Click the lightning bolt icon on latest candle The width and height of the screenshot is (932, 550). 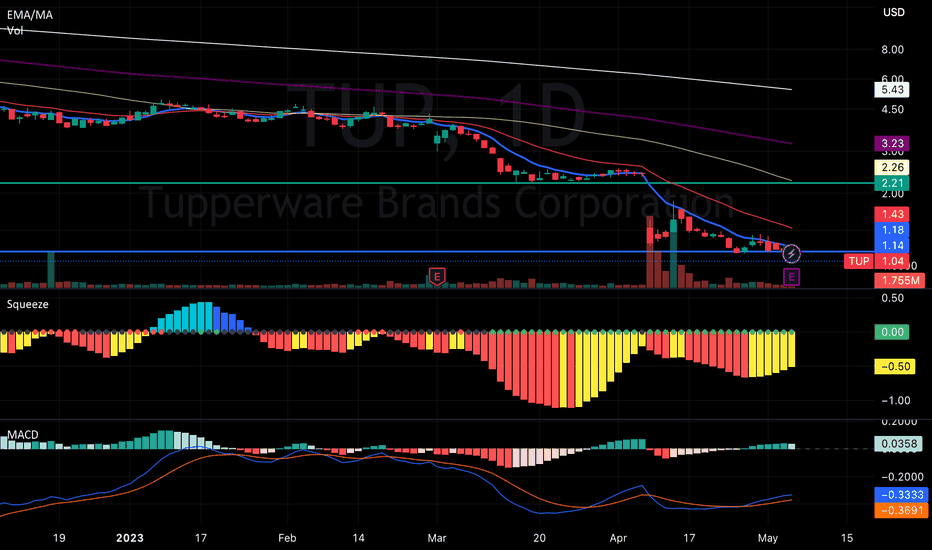791,254
